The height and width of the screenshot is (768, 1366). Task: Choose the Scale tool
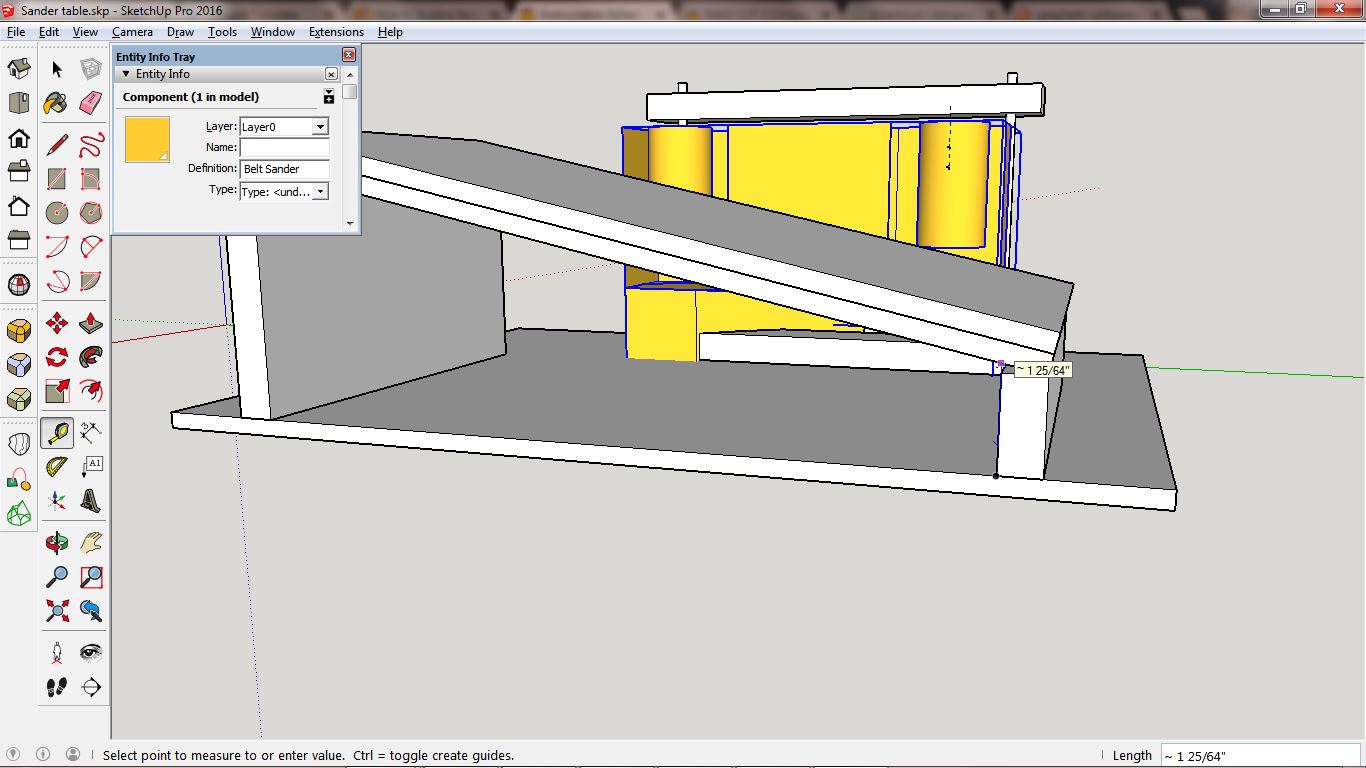click(57, 391)
